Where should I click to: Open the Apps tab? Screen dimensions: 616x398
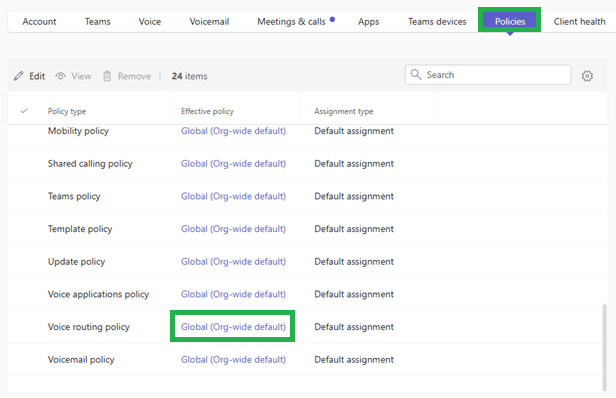[x=368, y=22]
